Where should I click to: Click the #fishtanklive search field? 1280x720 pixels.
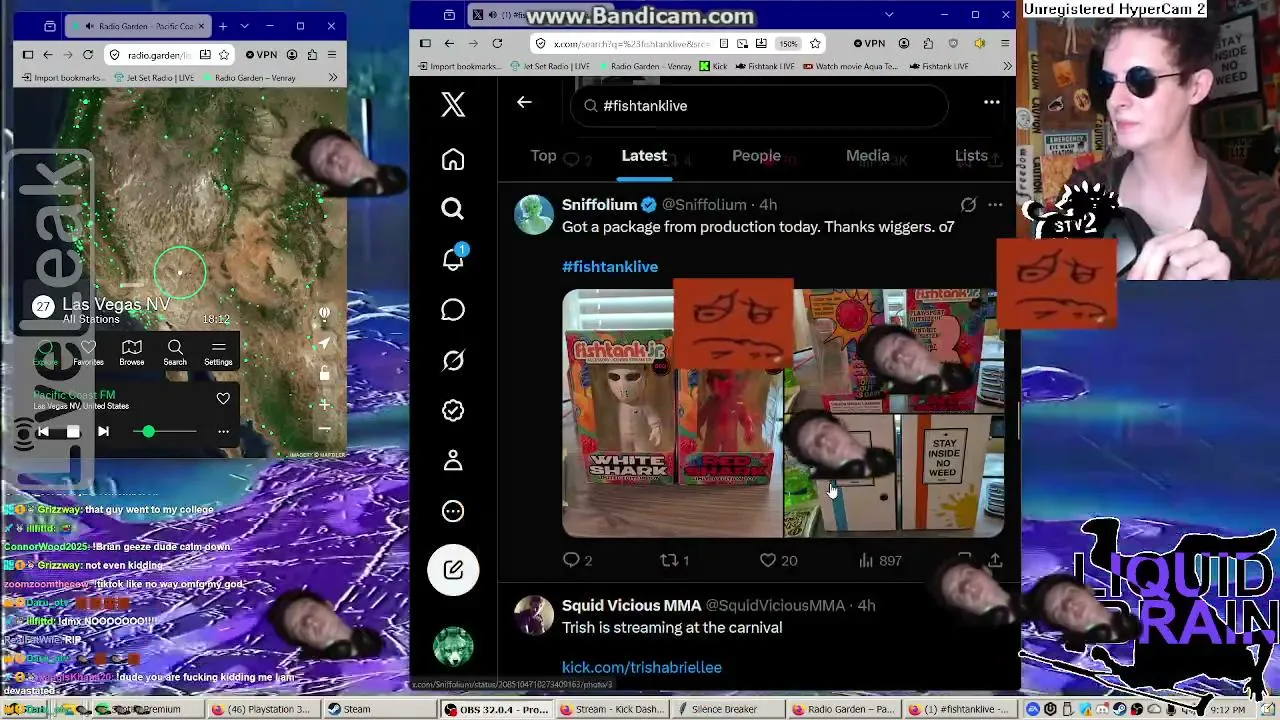(758, 105)
